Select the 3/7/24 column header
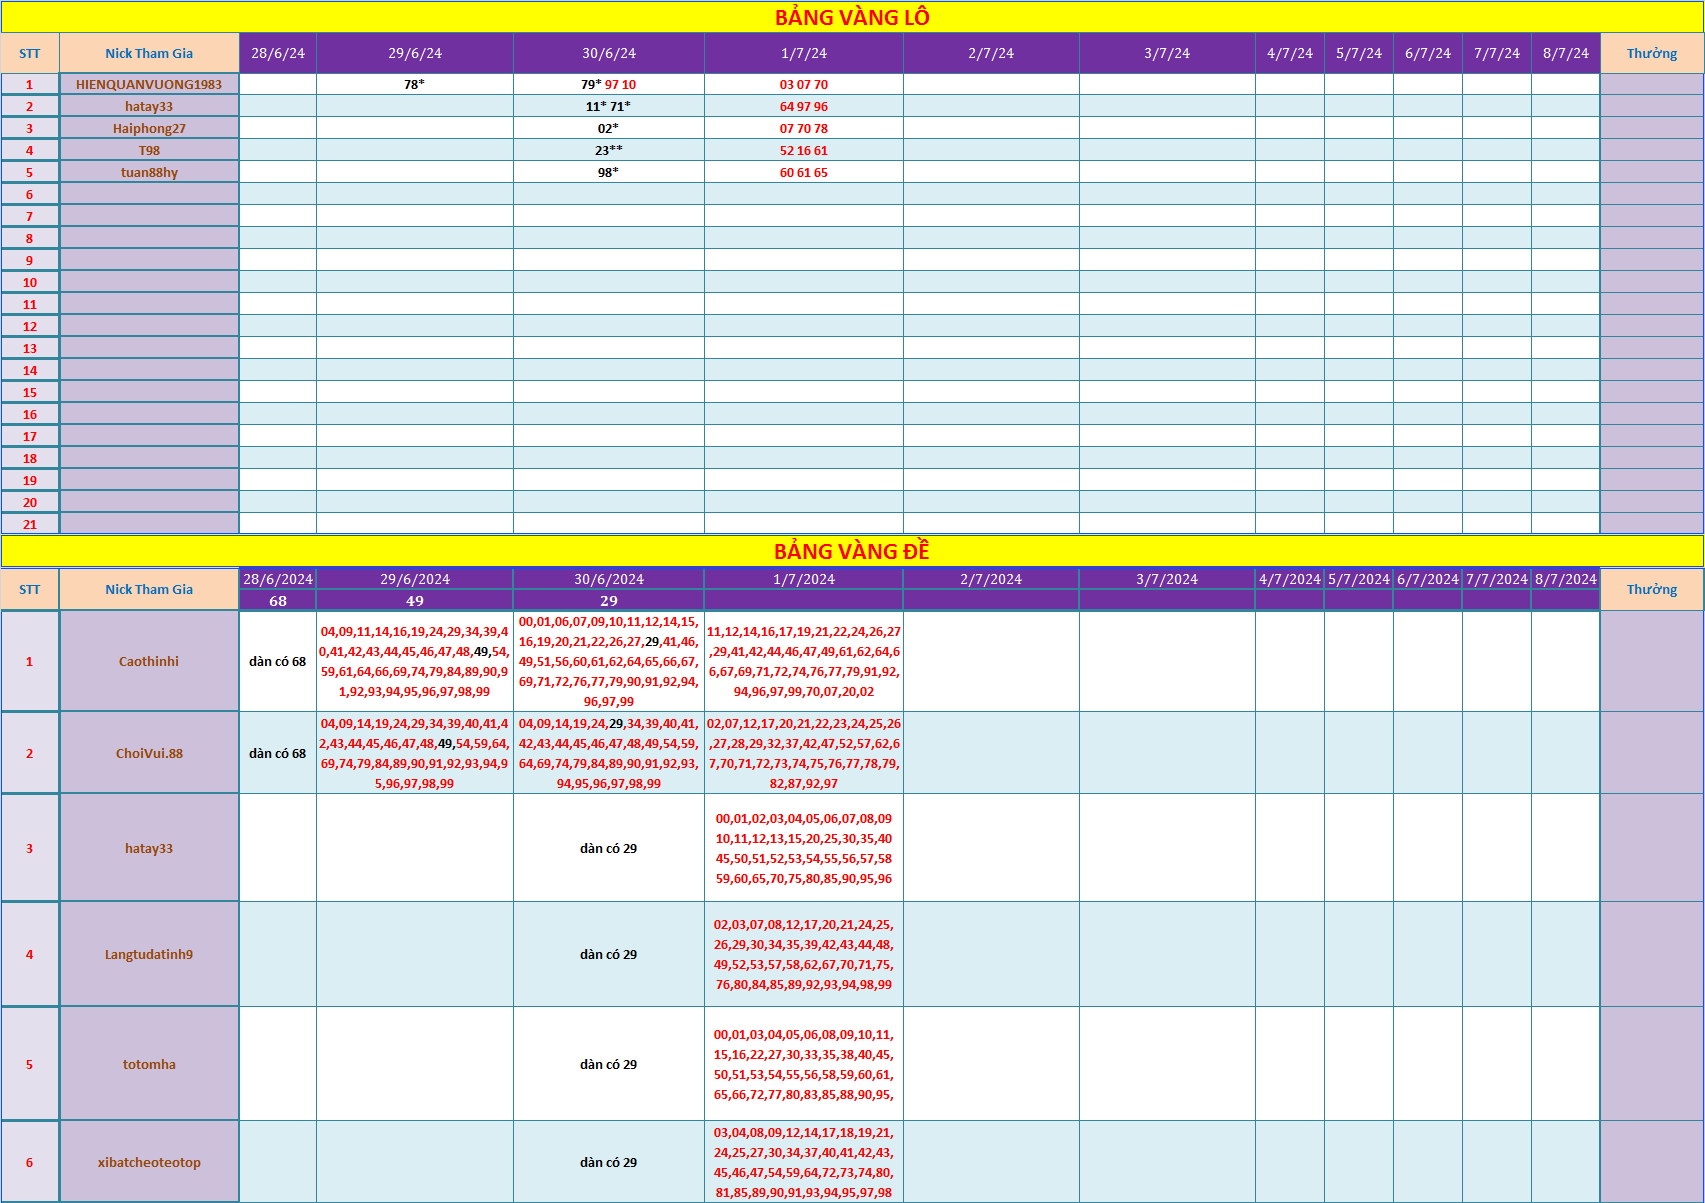The height and width of the screenshot is (1203, 1705). point(1167,53)
